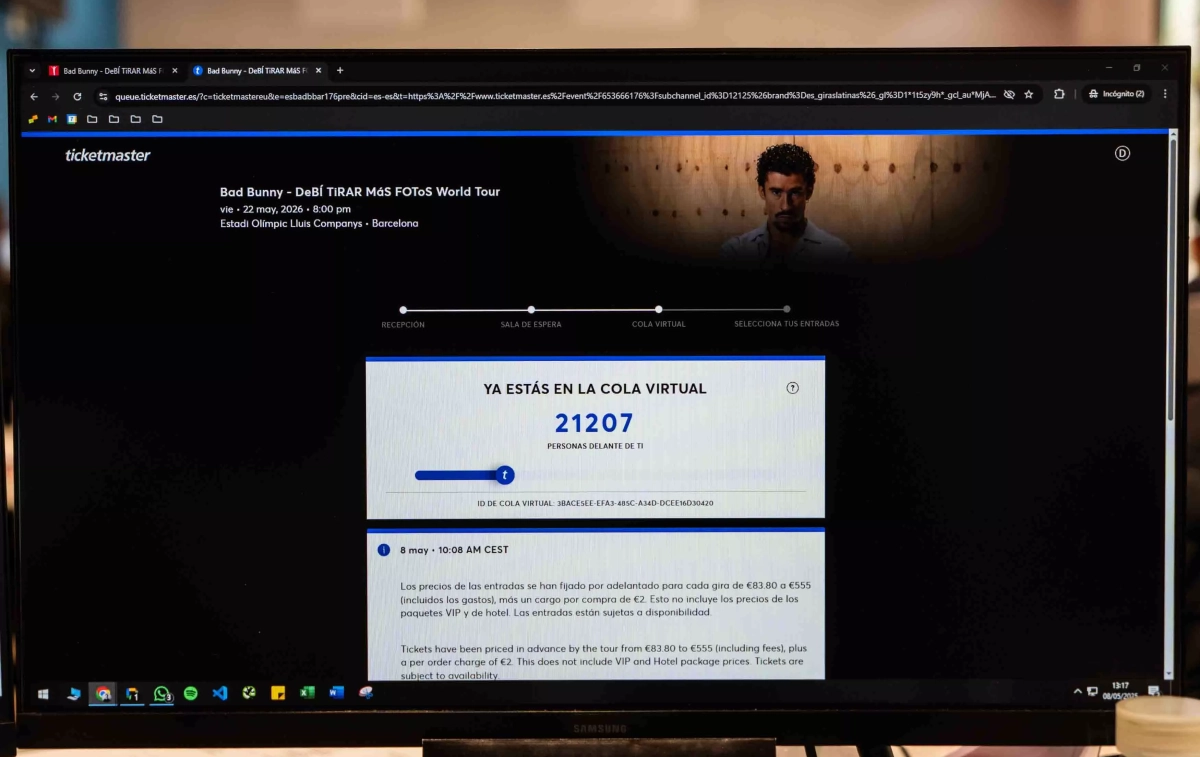Screen dimensions: 1200x757
Task: Click the Ticketmaster logo
Action: pyautogui.click(x=107, y=155)
